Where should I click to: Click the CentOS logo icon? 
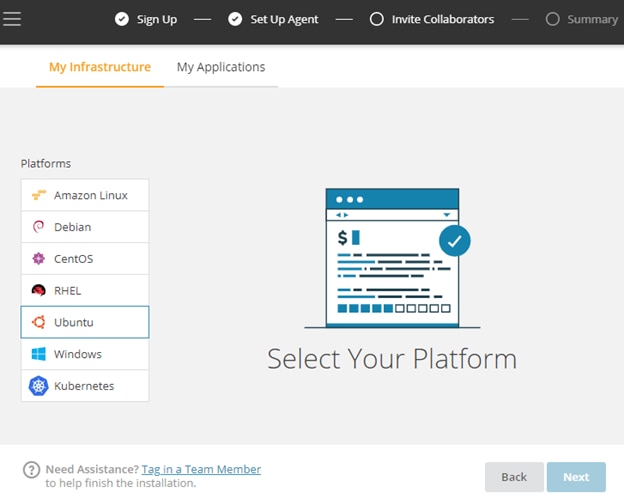(39, 259)
